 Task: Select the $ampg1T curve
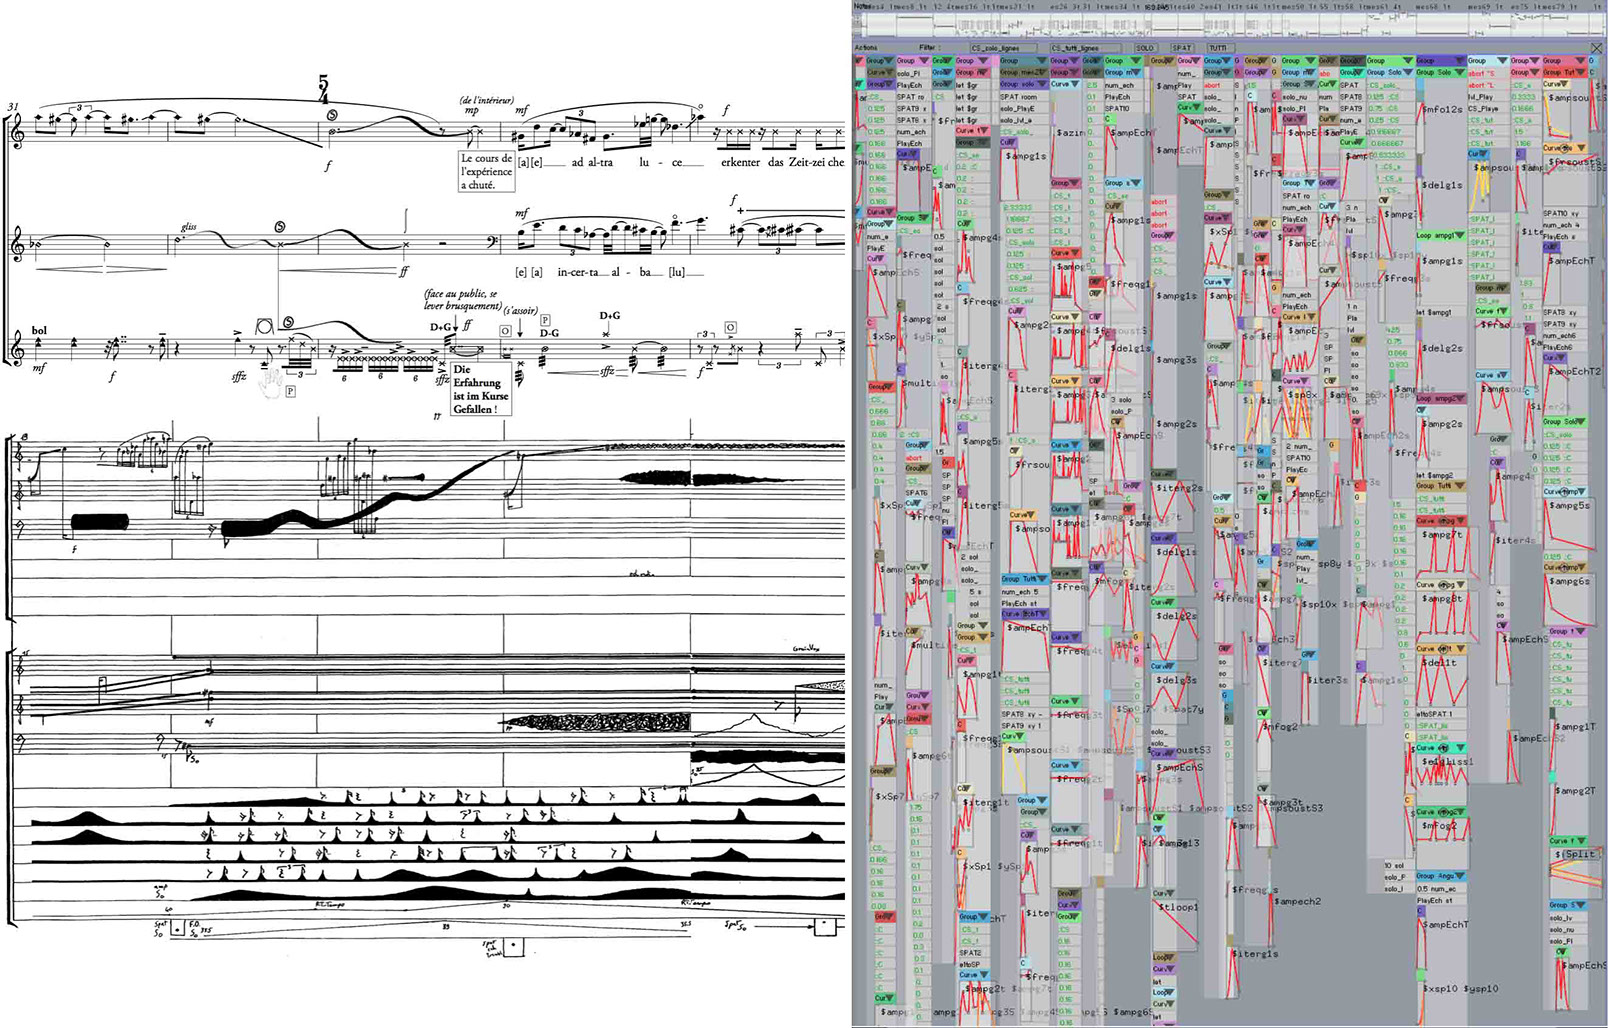tap(1575, 727)
